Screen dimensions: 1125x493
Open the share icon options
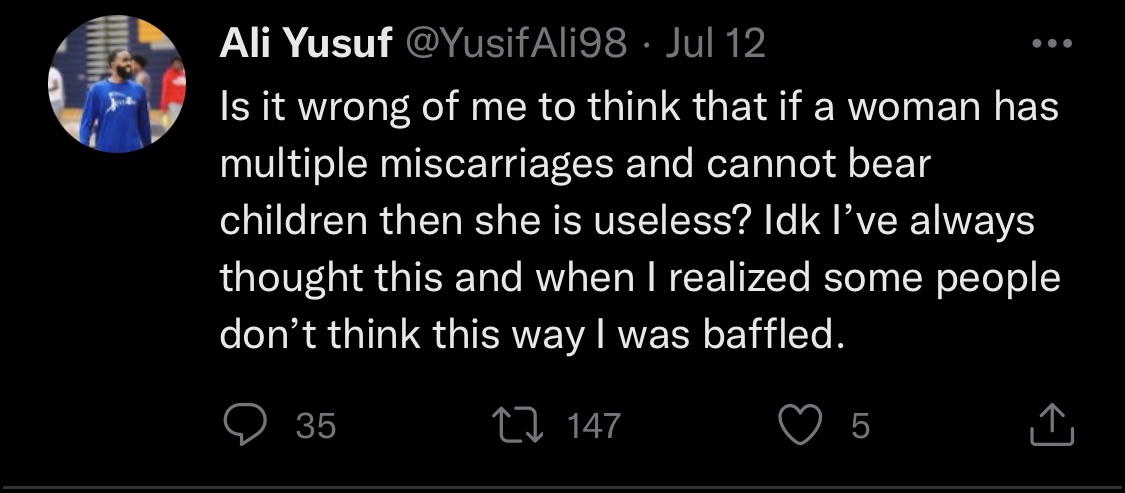tap(1052, 426)
